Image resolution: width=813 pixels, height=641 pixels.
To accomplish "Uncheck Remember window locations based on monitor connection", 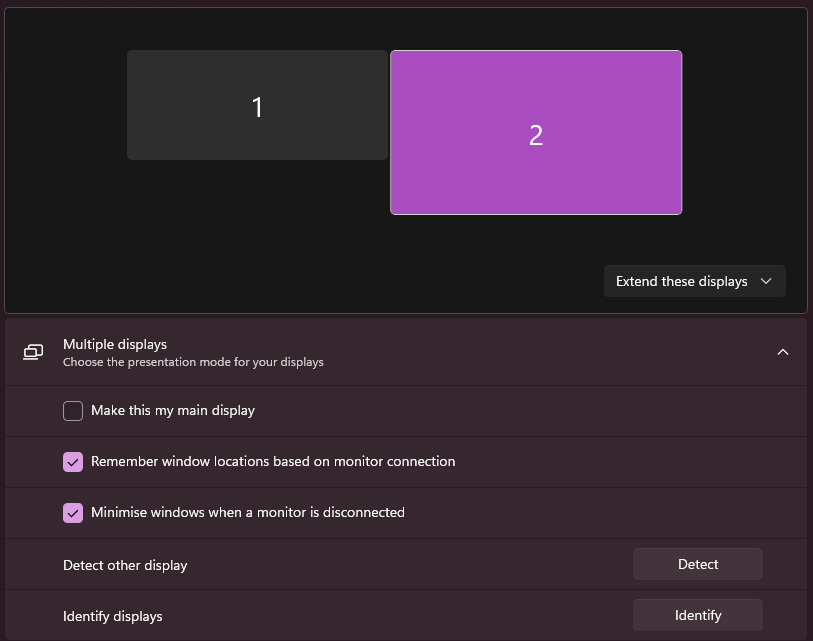I will 73,462.
